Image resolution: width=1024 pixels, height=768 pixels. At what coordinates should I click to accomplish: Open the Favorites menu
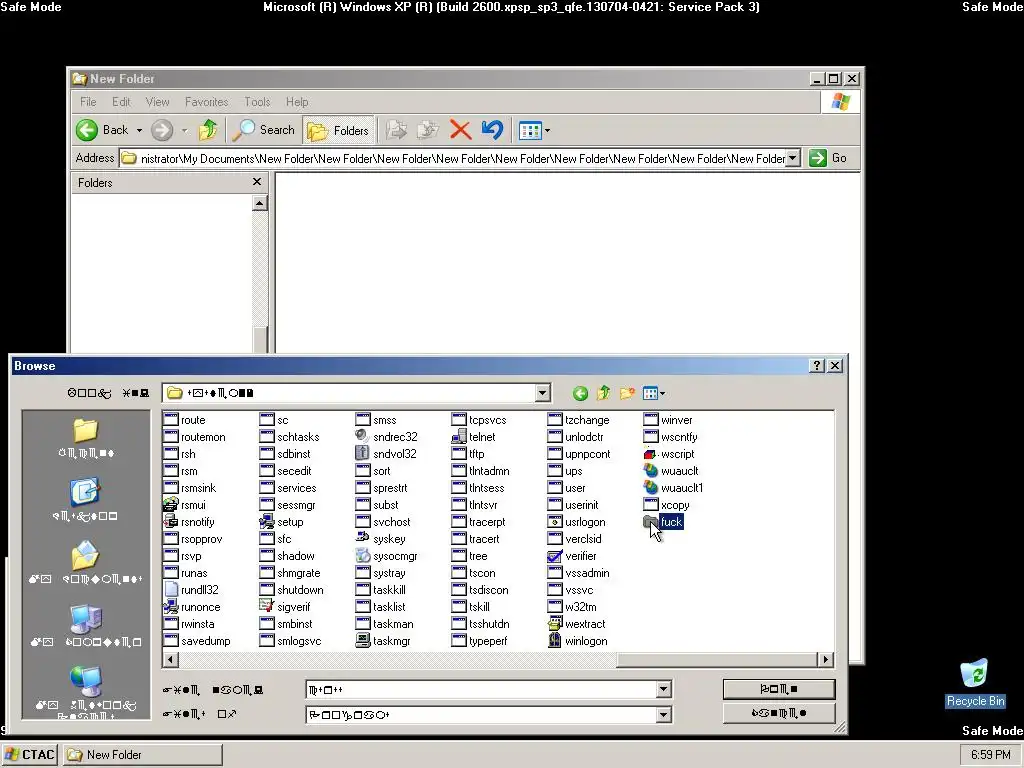click(206, 102)
